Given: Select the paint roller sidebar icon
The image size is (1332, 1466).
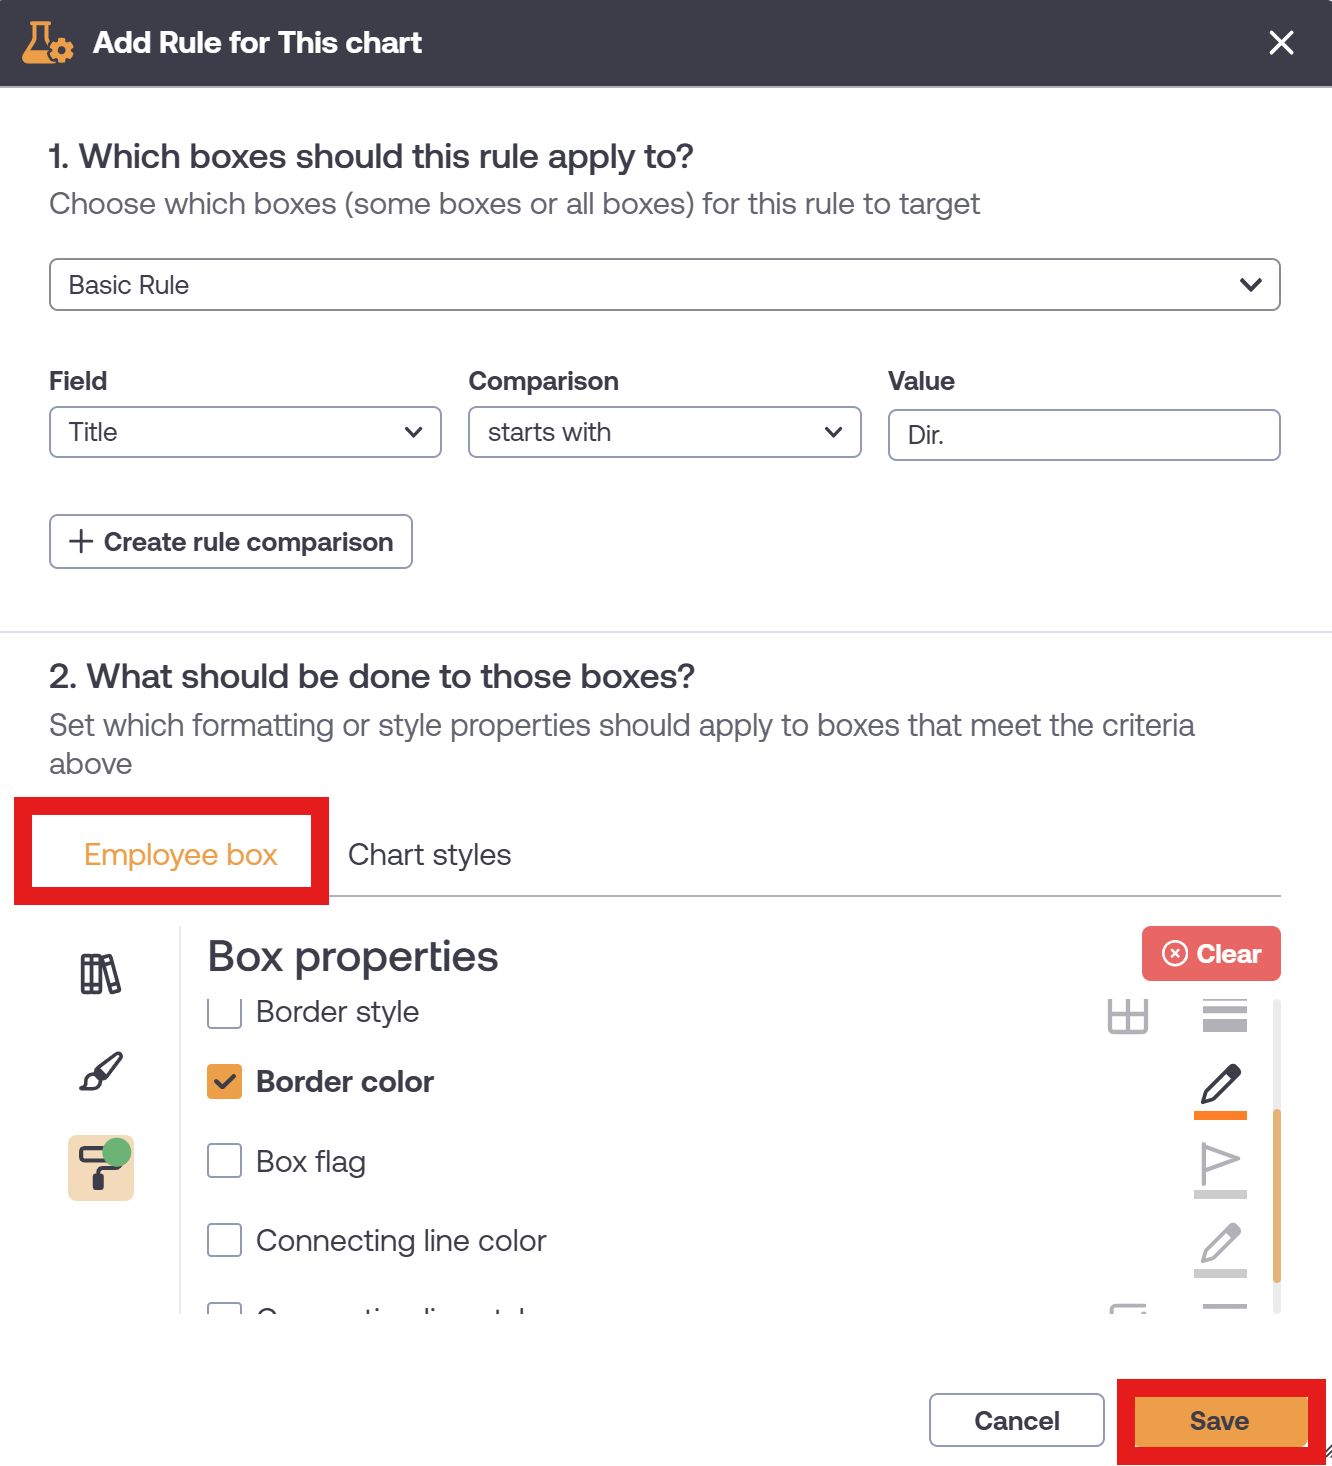Looking at the screenshot, I should tap(101, 1168).
